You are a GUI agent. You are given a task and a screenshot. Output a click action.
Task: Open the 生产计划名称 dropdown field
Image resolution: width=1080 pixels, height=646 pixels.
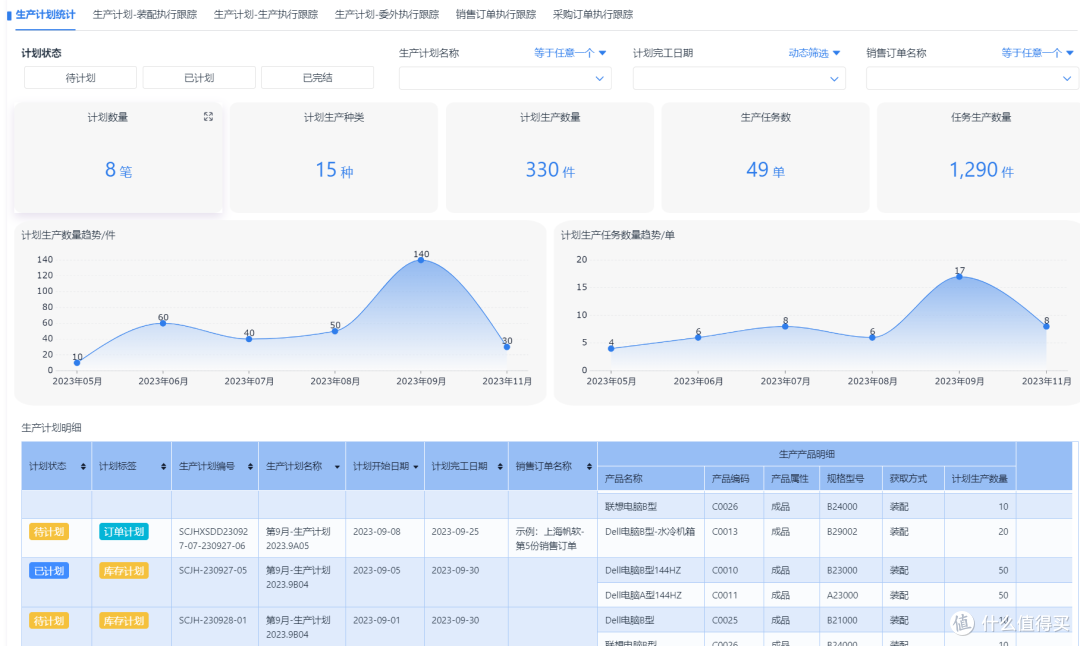click(x=506, y=79)
